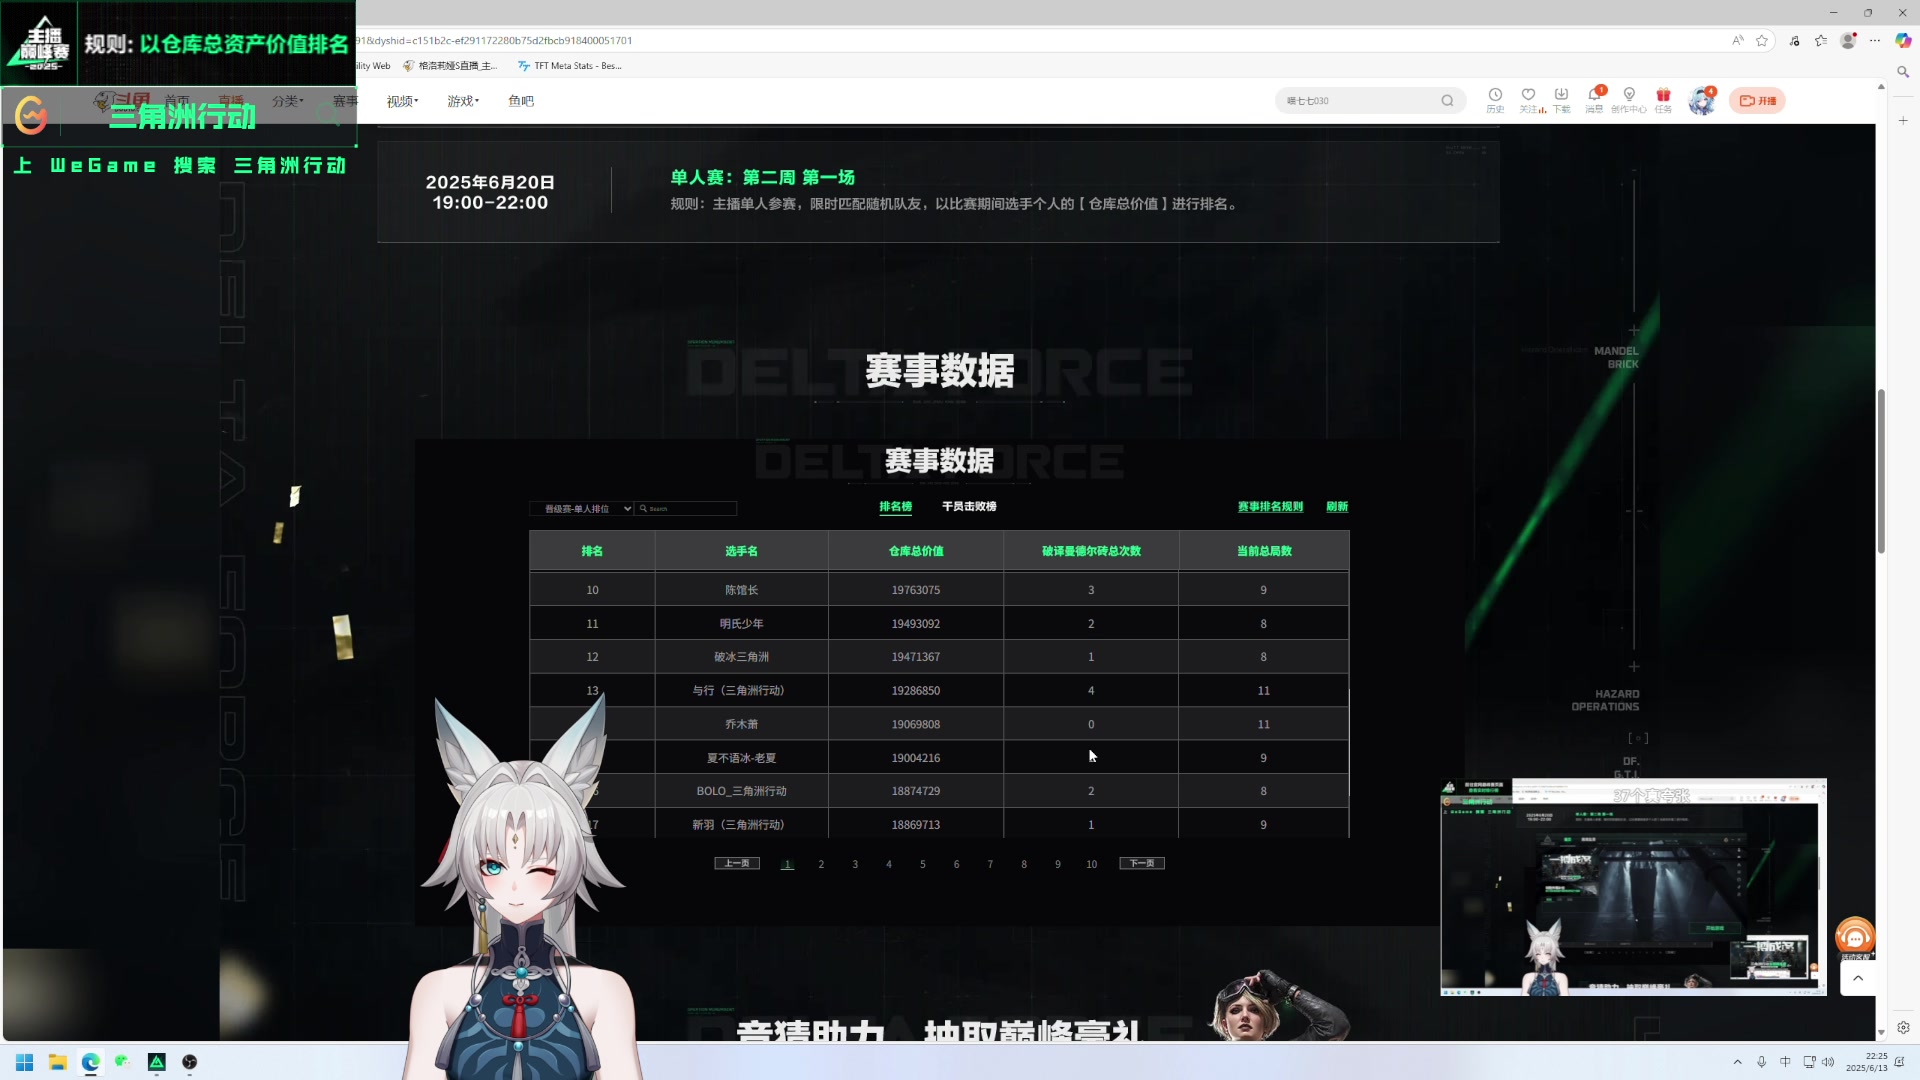Go to the previous page 上一页
1920x1080 pixels.
[737, 864]
